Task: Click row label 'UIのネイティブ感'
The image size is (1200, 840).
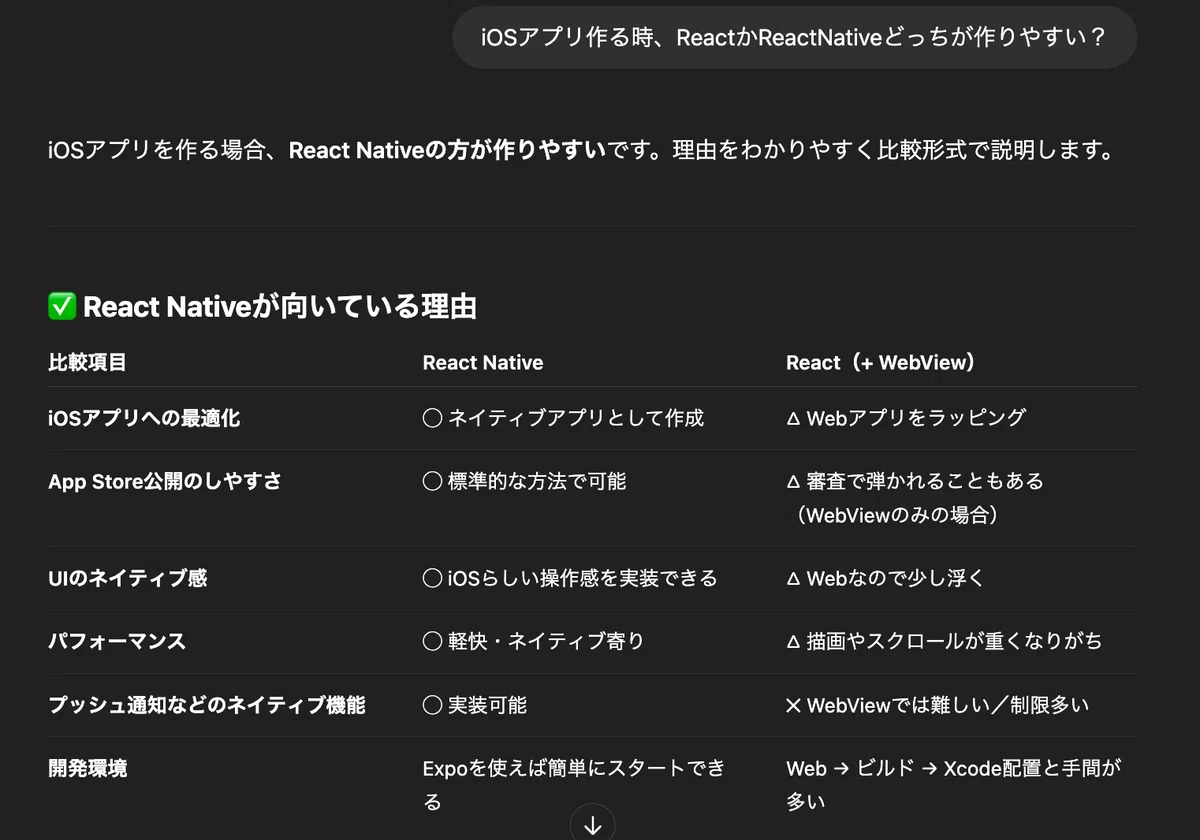Action: [x=128, y=578]
